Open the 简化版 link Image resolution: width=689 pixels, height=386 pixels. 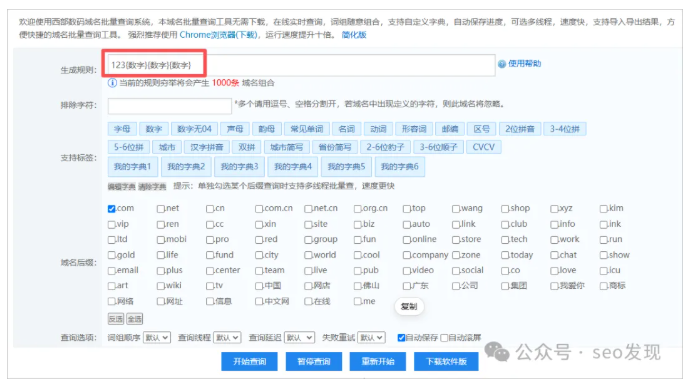pos(354,35)
